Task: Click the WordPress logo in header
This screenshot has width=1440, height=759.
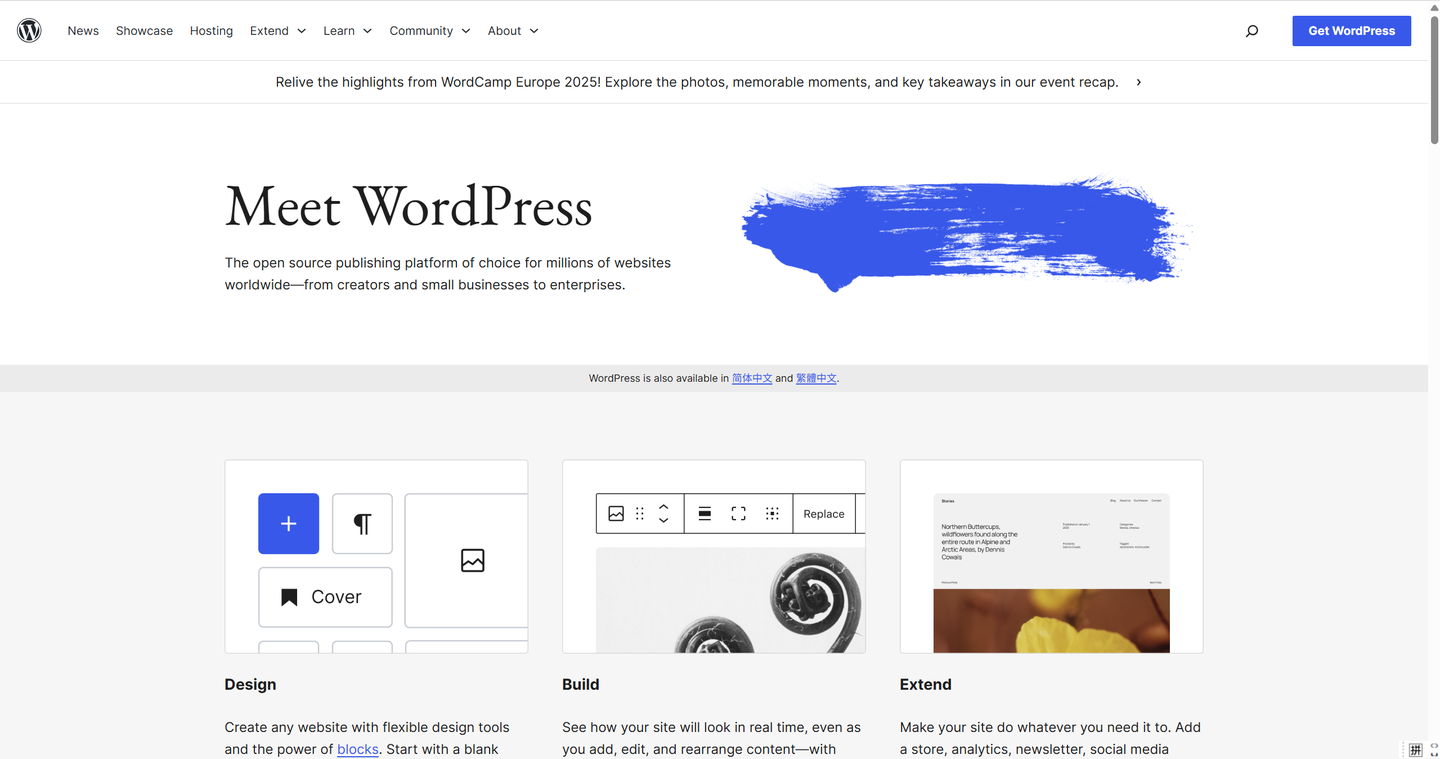Action: click(x=29, y=31)
